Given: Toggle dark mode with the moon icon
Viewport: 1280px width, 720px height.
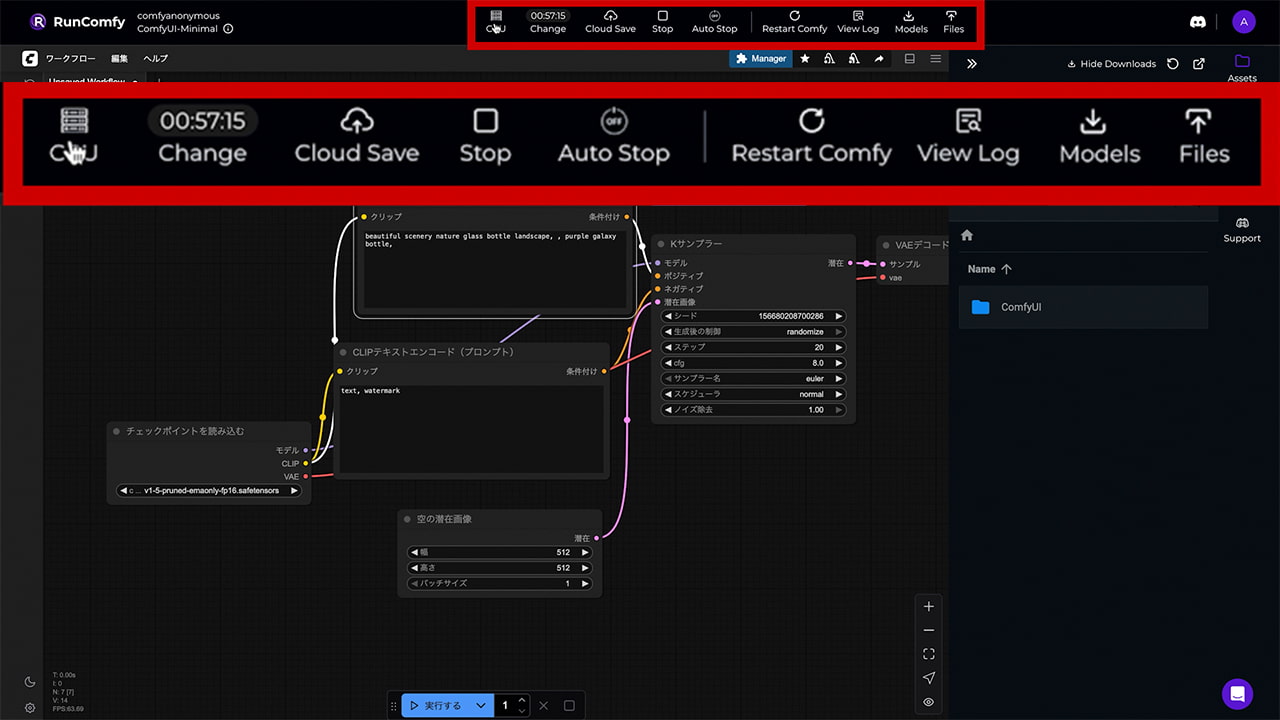Looking at the screenshot, I should (x=30, y=682).
